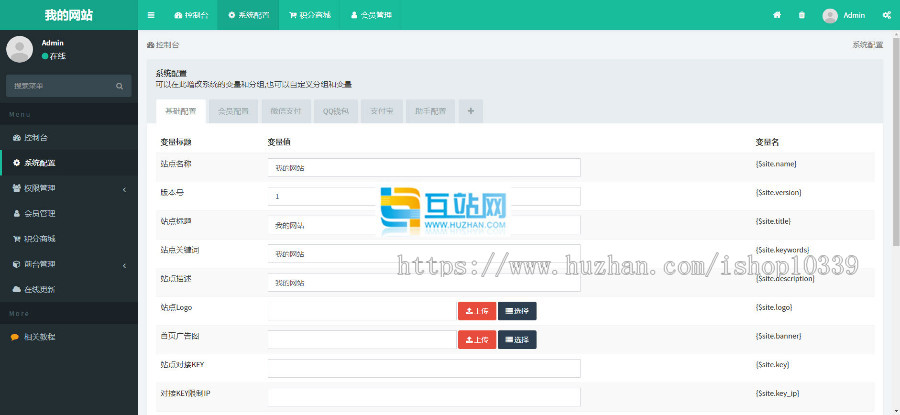Click the cart icon beside sidebar 积分商城
The height and width of the screenshot is (415, 900).
coord(17,239)
